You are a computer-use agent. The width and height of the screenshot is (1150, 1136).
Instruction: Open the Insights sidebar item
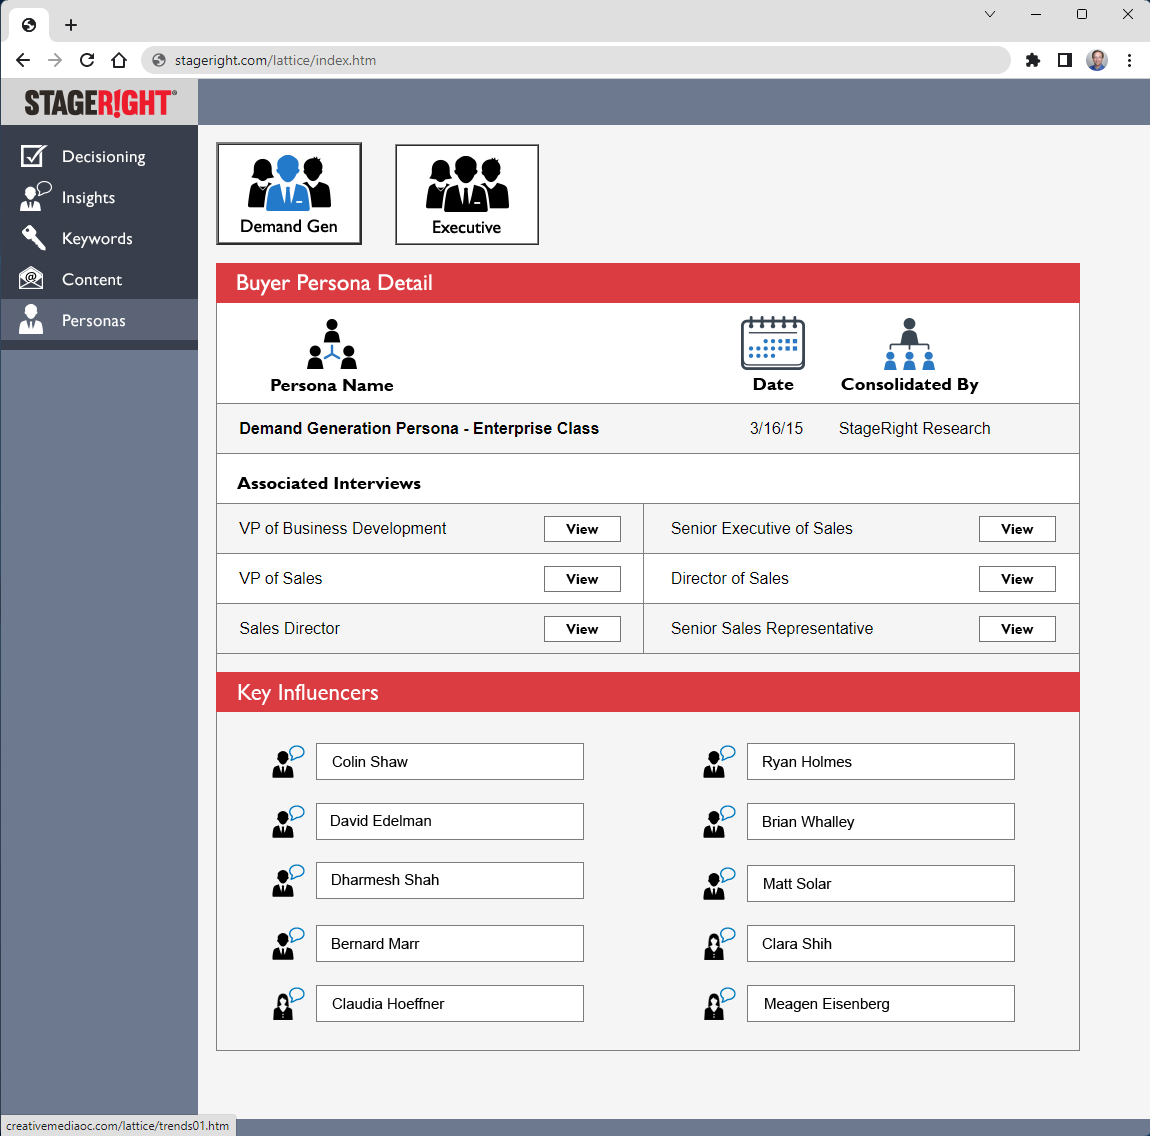pos(99,198)
